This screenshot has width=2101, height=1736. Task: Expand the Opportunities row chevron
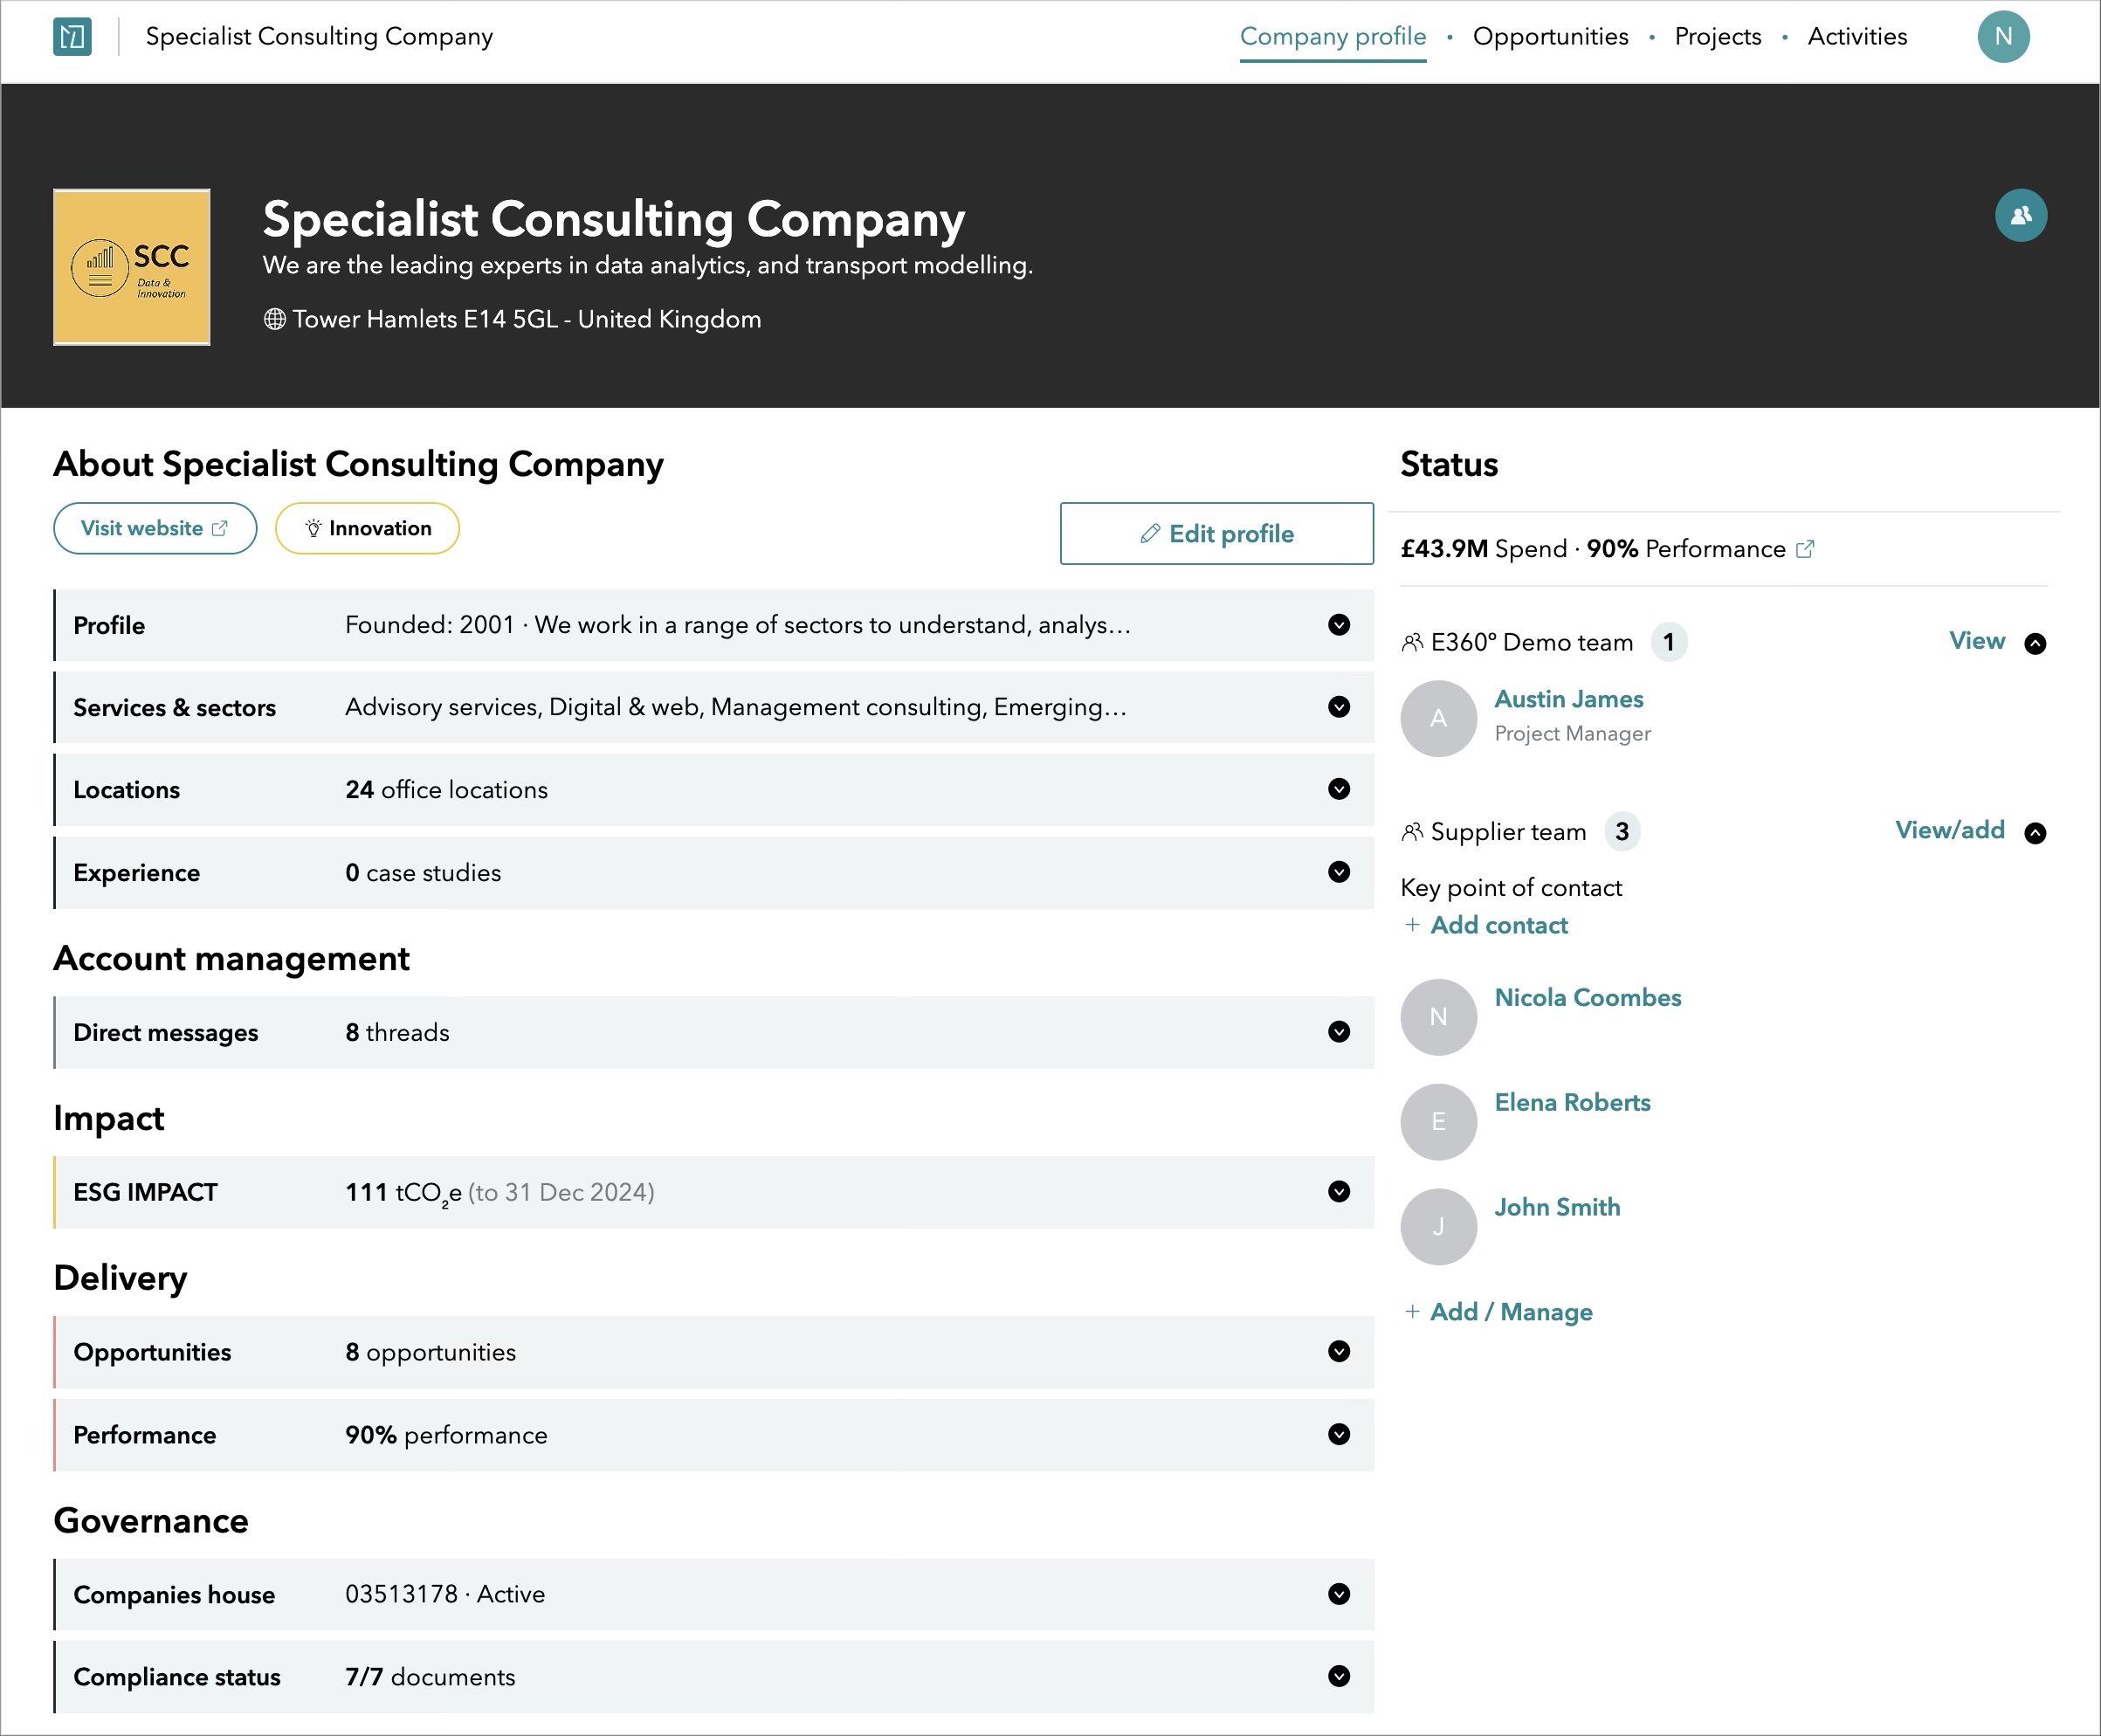pos(1339,1352)
